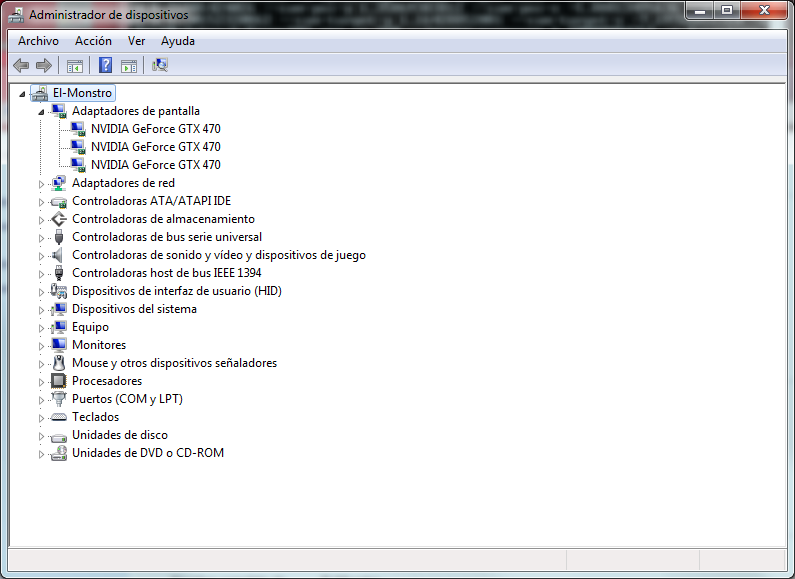Viewport: 795px width, 579px height.
Task: Select Controladoras host de bus IEEE 1394 text
Action: click(167, 273)
